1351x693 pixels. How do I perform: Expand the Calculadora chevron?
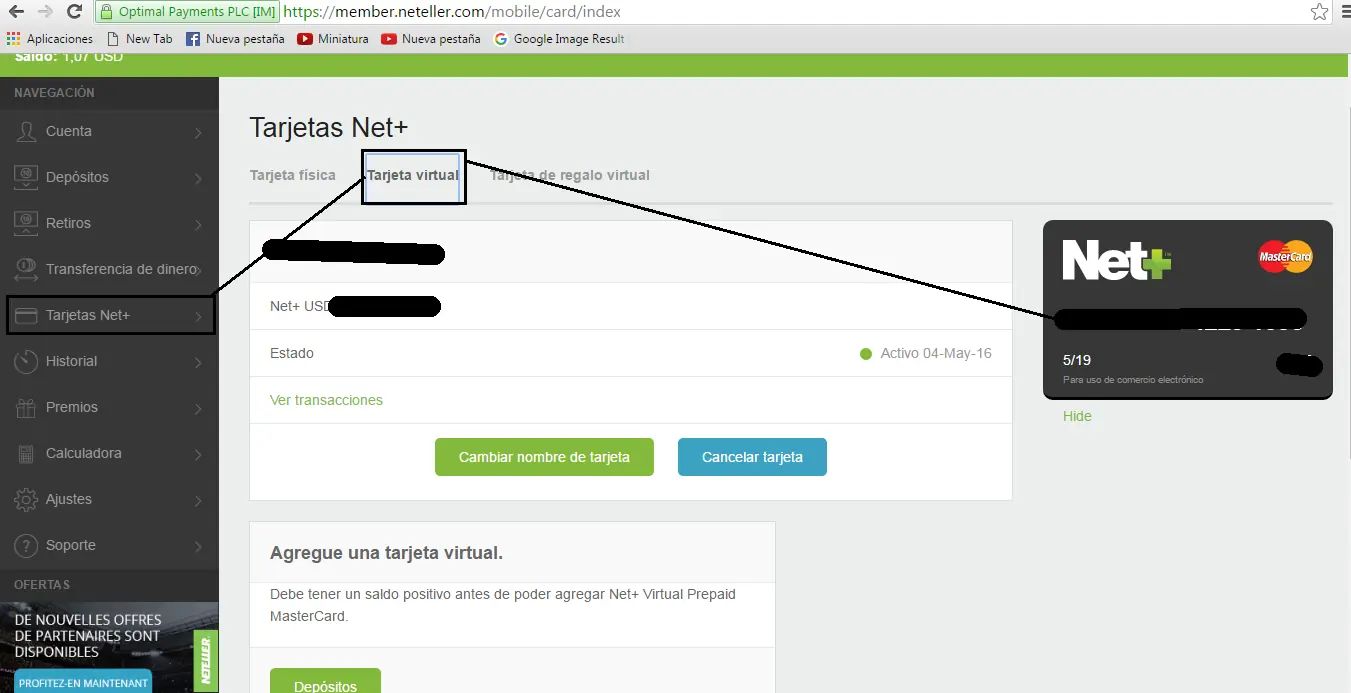(x=198, y=455)
